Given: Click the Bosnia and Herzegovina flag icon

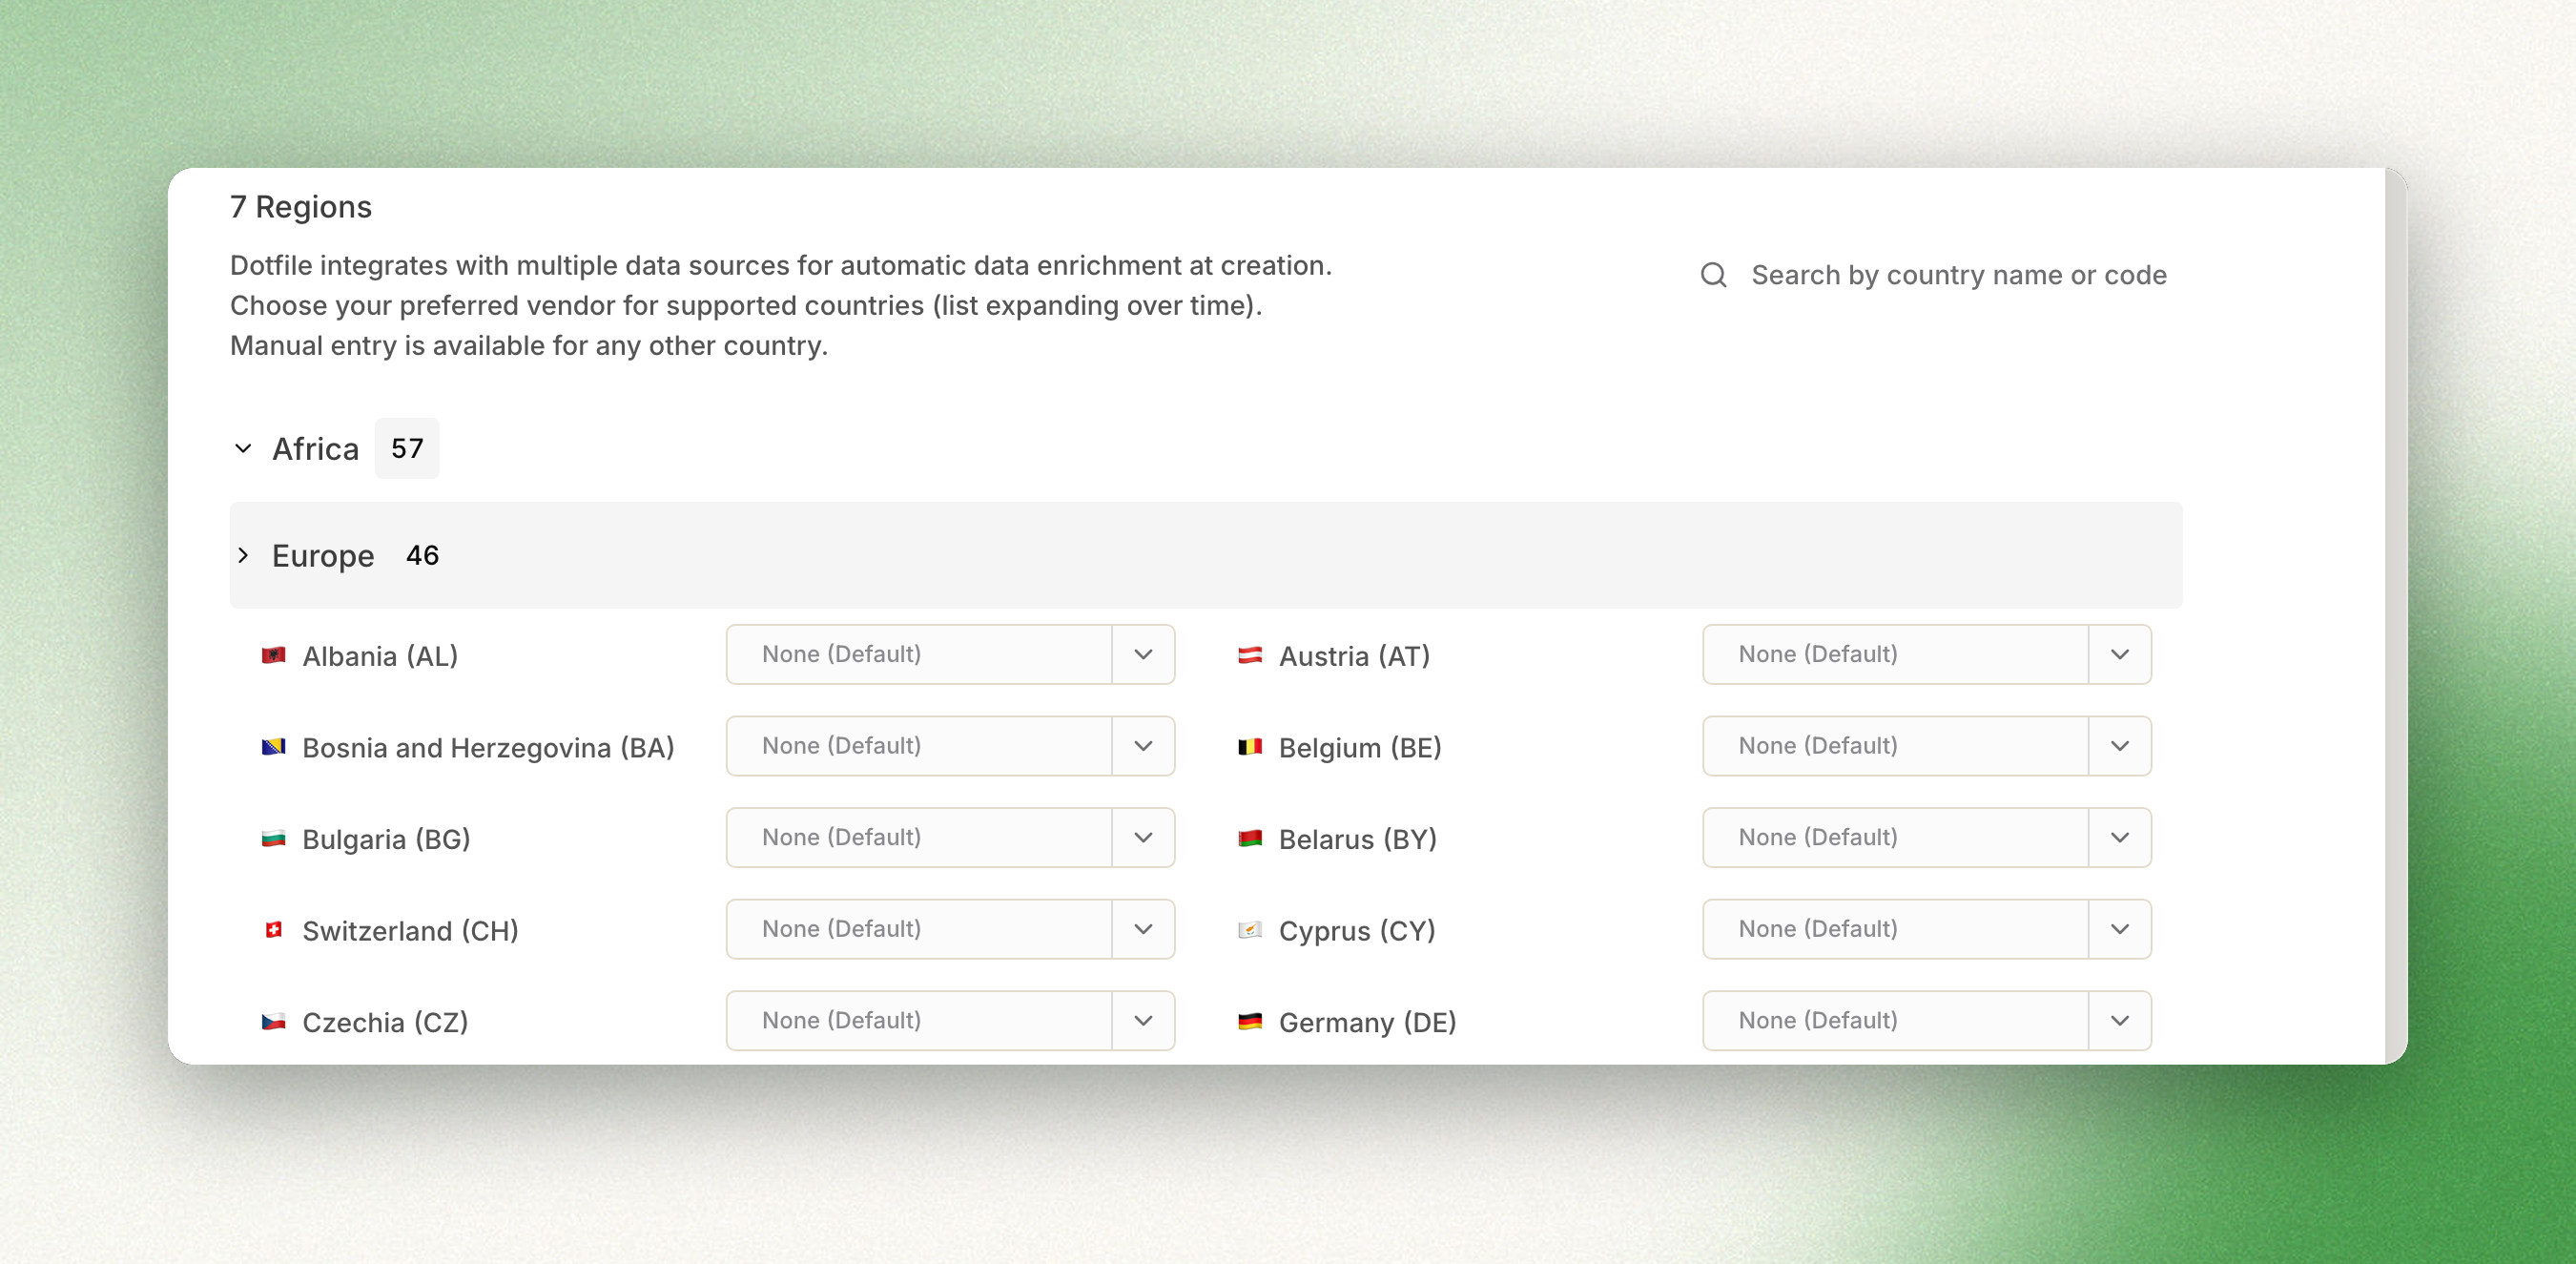Looking at the screenshot, I should click(x=273, y=747).
